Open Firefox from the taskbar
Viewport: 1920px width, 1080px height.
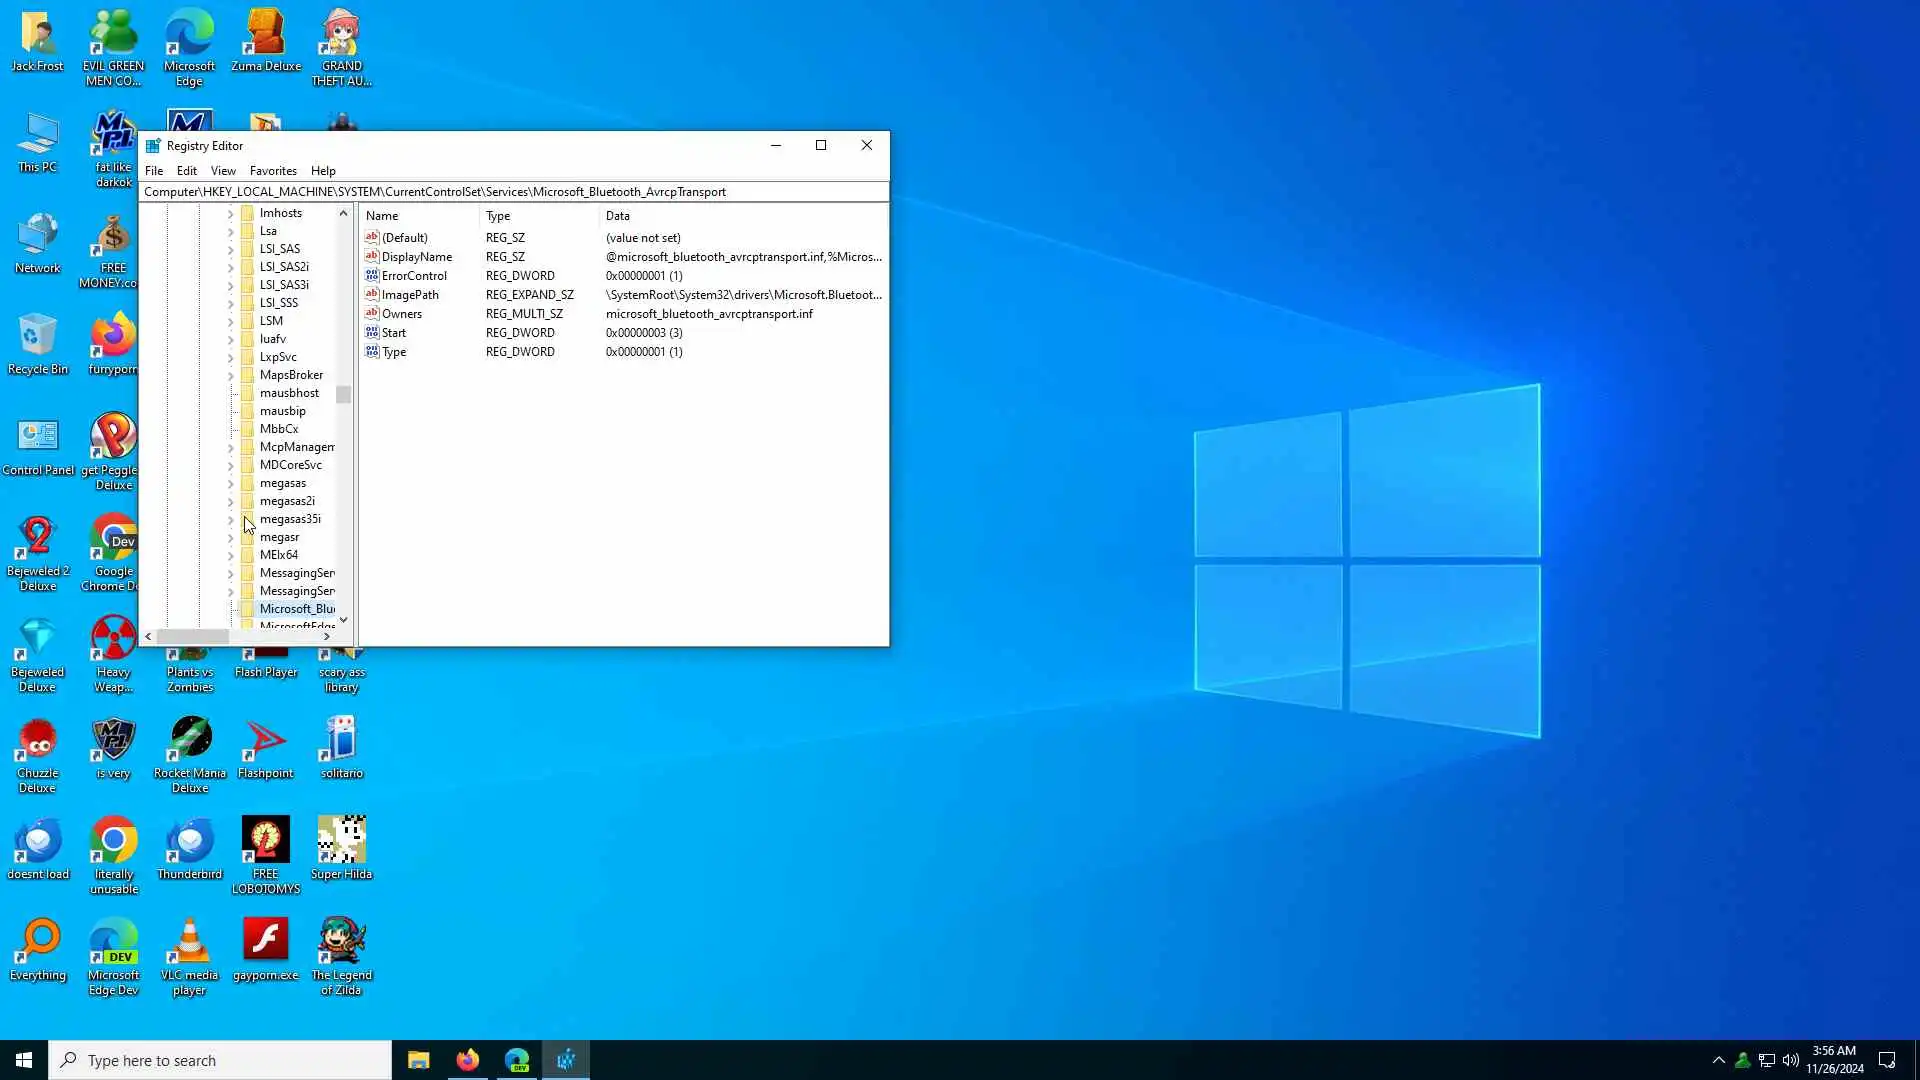pos(467,1060)
